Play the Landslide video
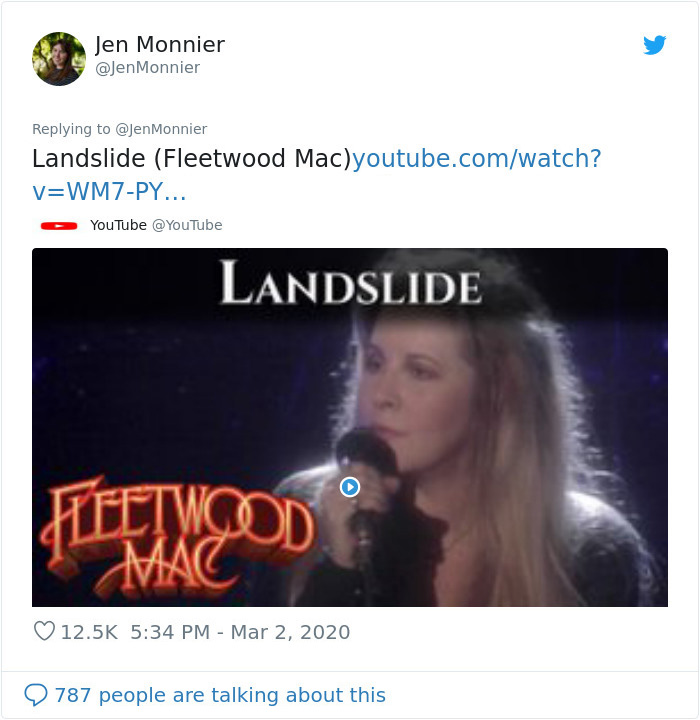700x720 pixels. [350, 487]
